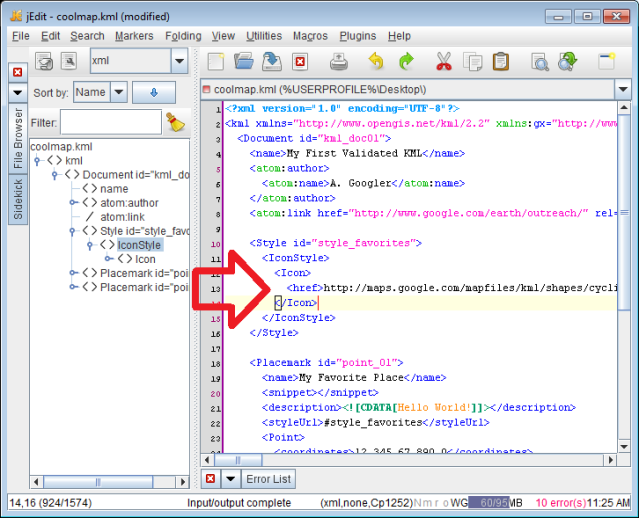
Task: Click the editor vertical scrollbar down arrow
Action: pyautogui.click(x=624, y=447)
